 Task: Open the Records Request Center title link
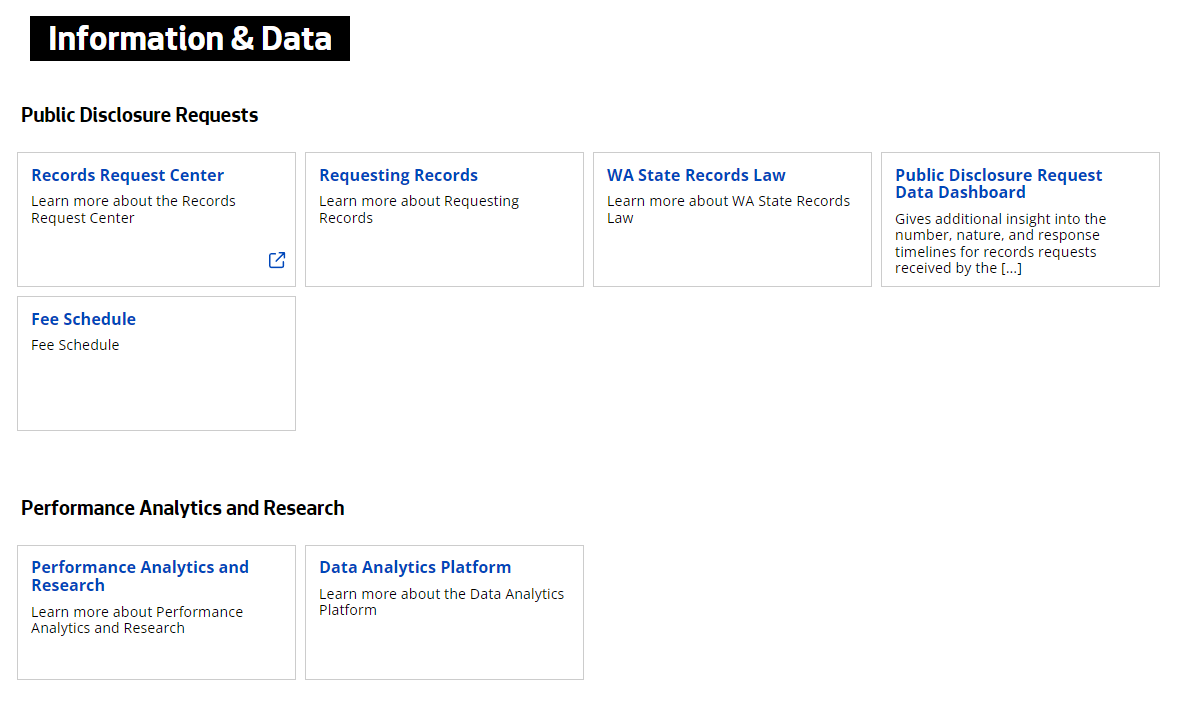click(x=127, y=175)
